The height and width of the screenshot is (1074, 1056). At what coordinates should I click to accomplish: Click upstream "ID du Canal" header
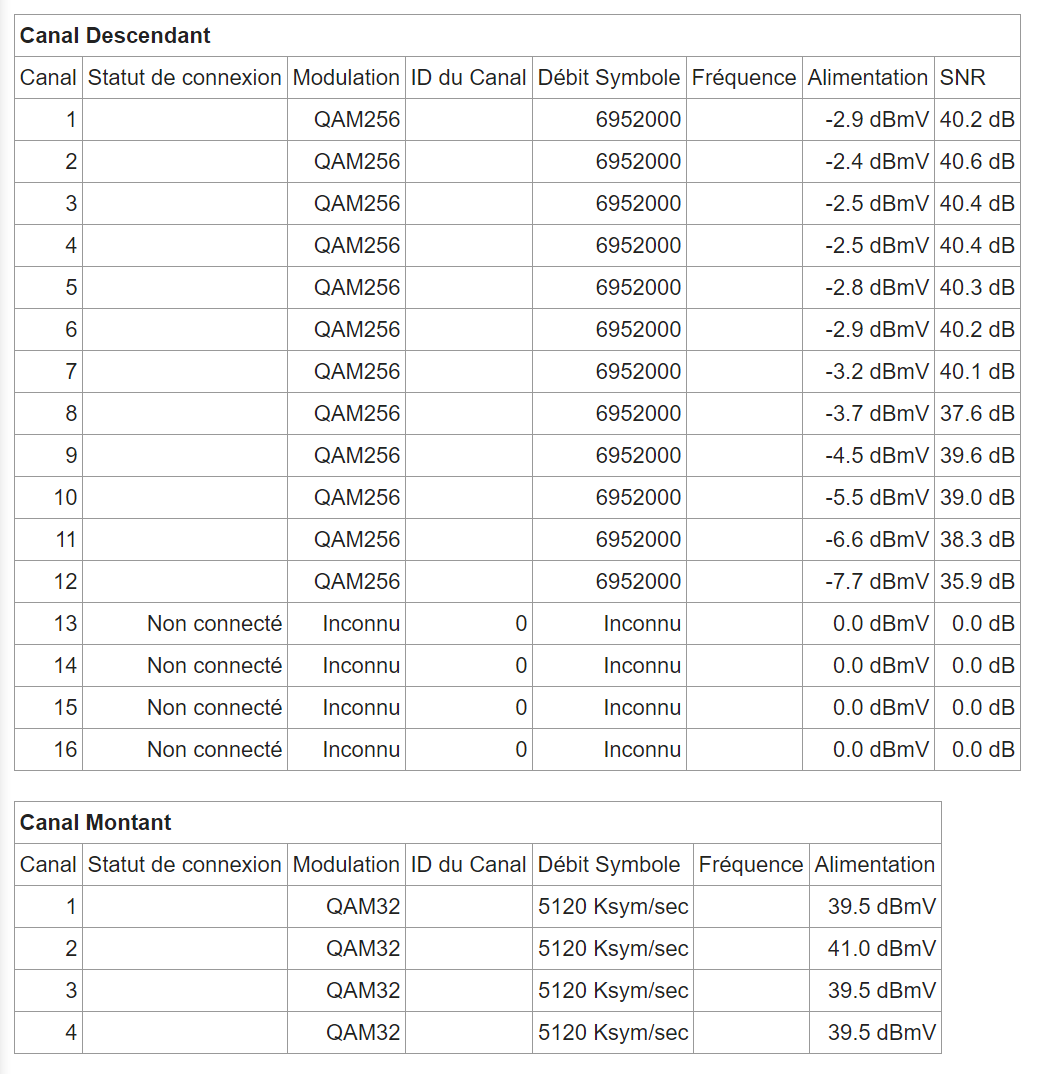[468, 864]
